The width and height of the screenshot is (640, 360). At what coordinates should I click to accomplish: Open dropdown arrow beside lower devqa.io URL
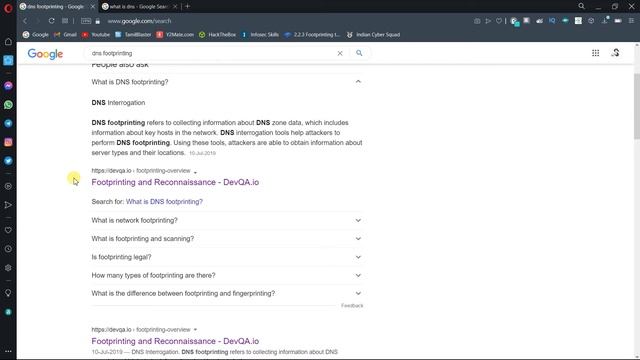coord(195,330)
